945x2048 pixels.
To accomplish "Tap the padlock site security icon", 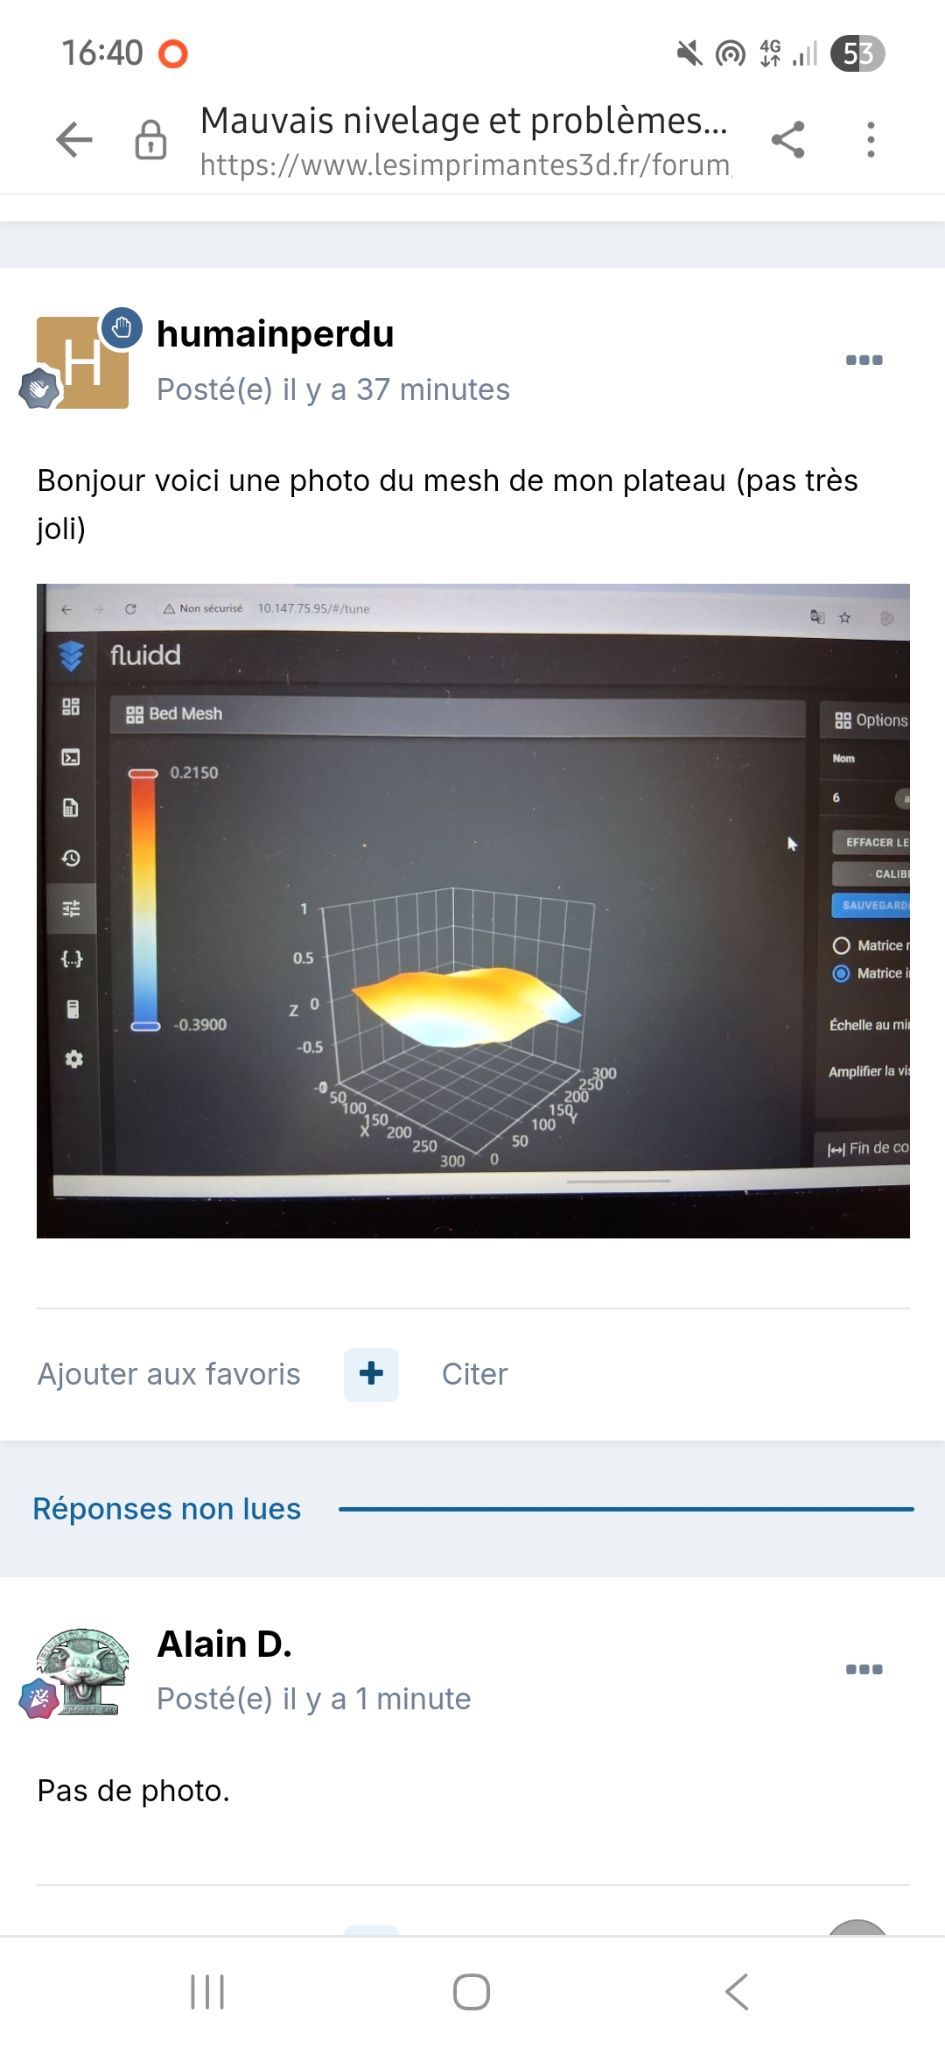I will [151, 140].
